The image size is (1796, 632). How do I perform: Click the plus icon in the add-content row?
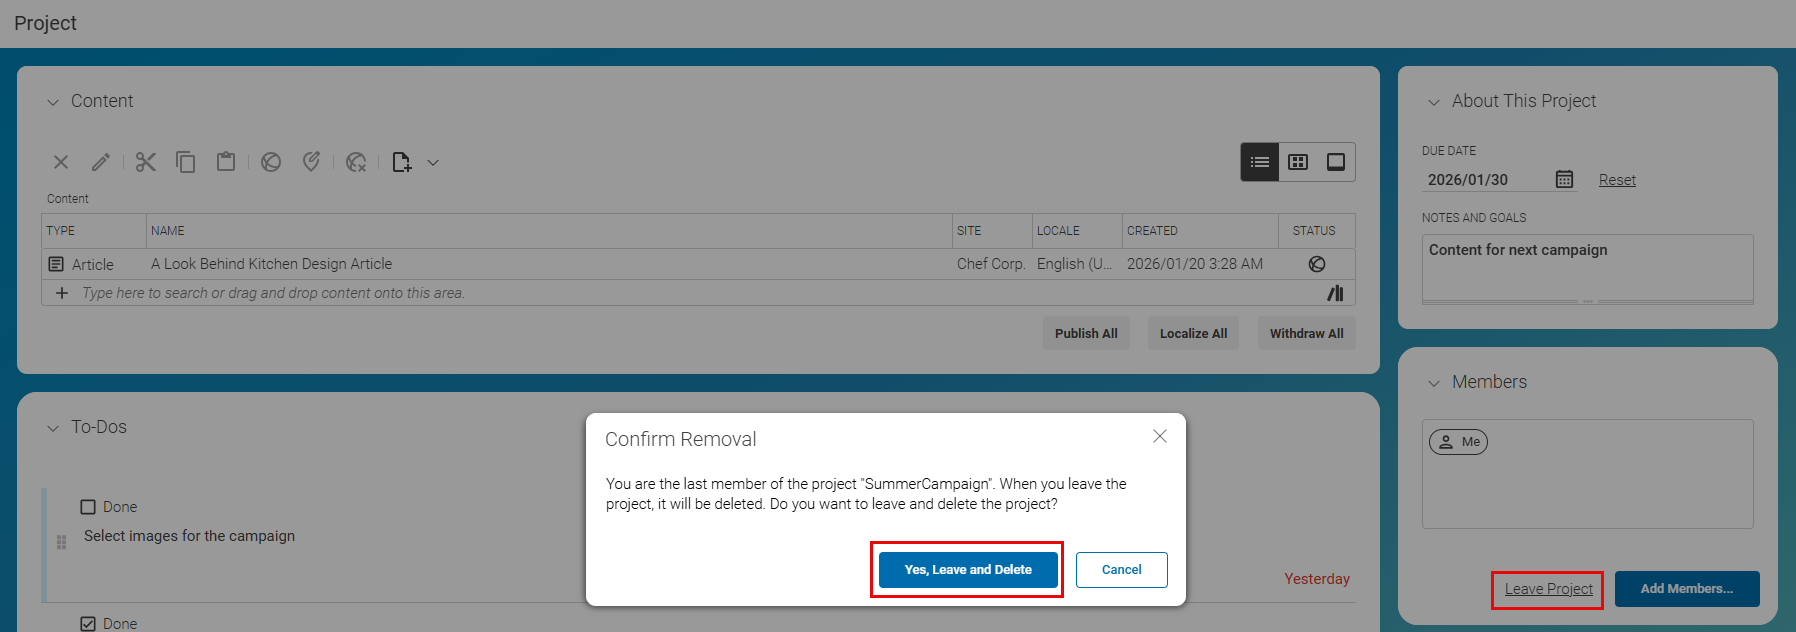[x=62, y=293]
